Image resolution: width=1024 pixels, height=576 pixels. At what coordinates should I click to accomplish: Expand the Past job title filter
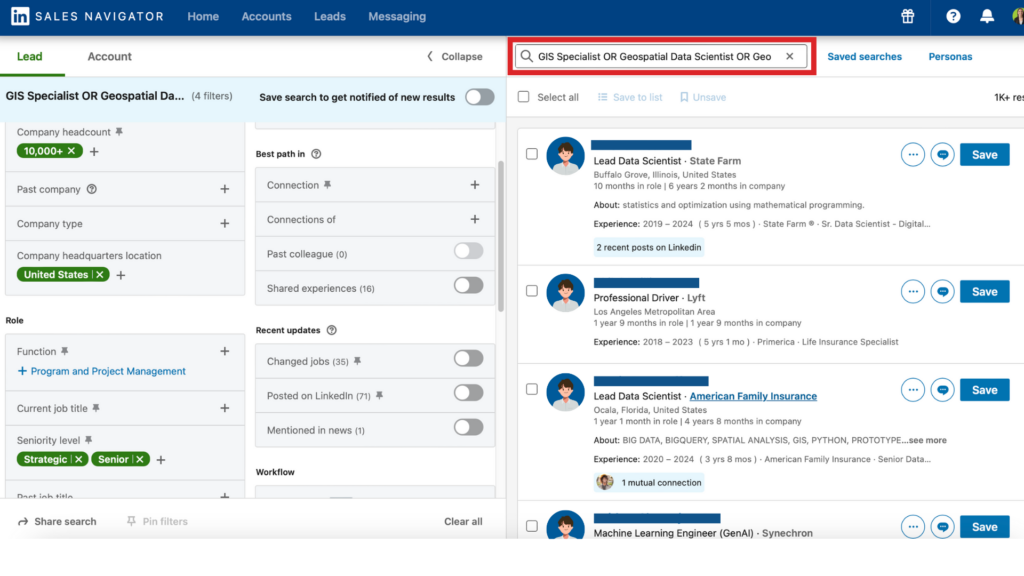point(225,496)
